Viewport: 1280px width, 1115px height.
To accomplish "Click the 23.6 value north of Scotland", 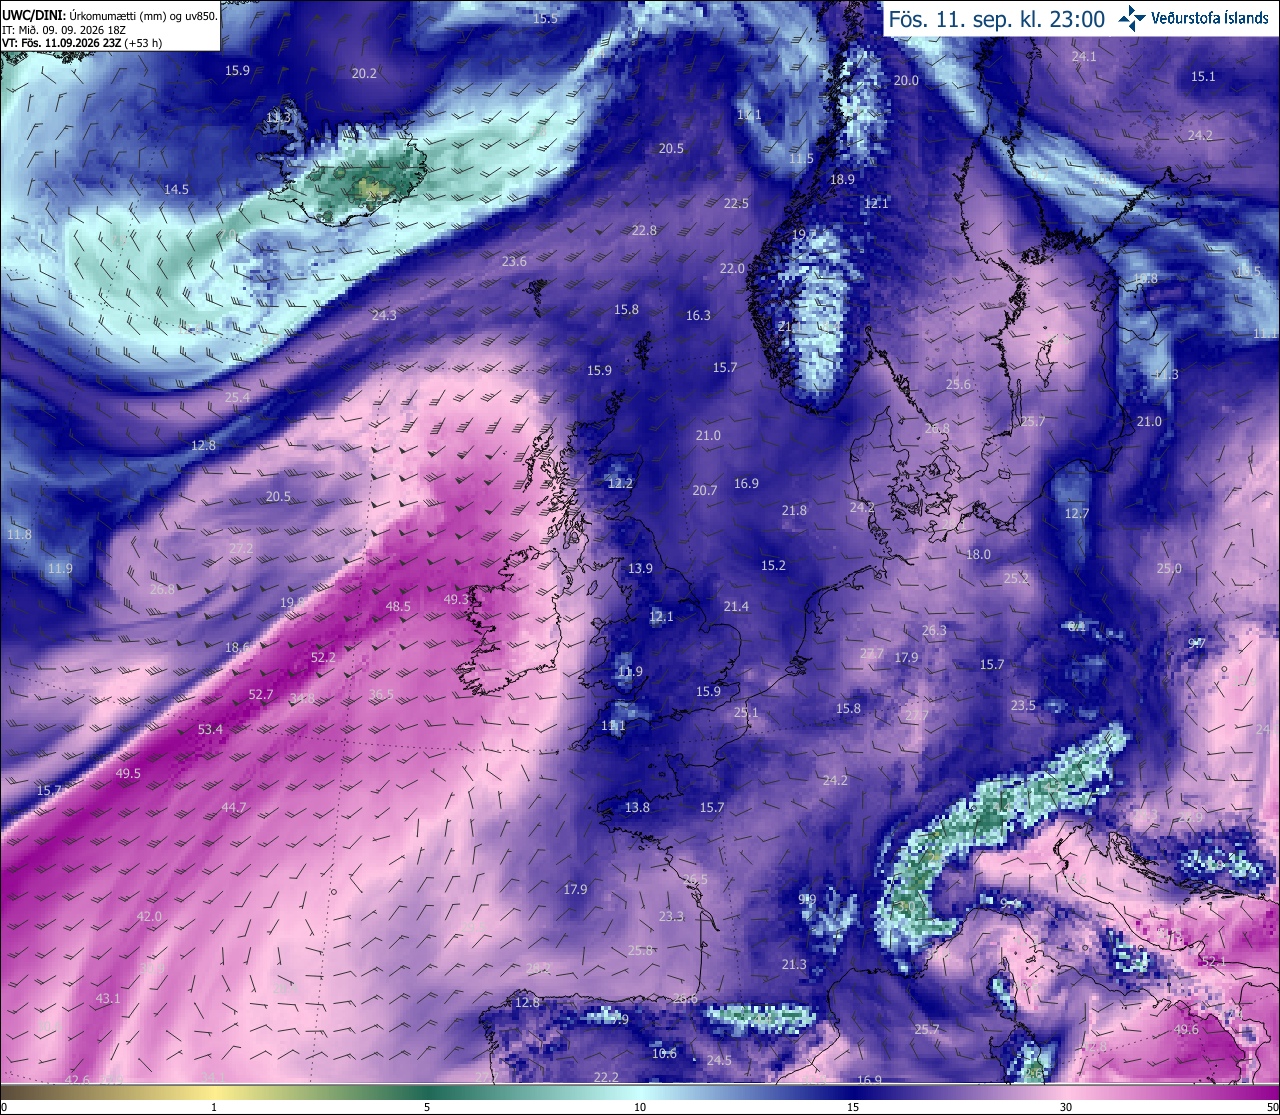I will (x=514, y=261).
